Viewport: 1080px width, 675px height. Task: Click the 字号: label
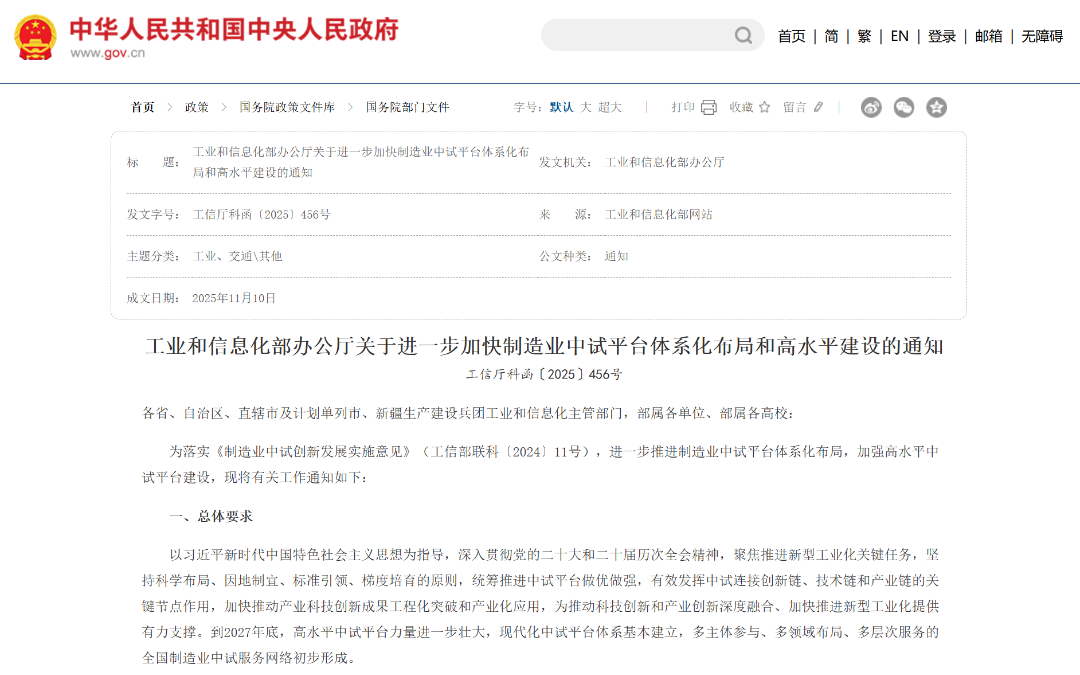[528, 107]
